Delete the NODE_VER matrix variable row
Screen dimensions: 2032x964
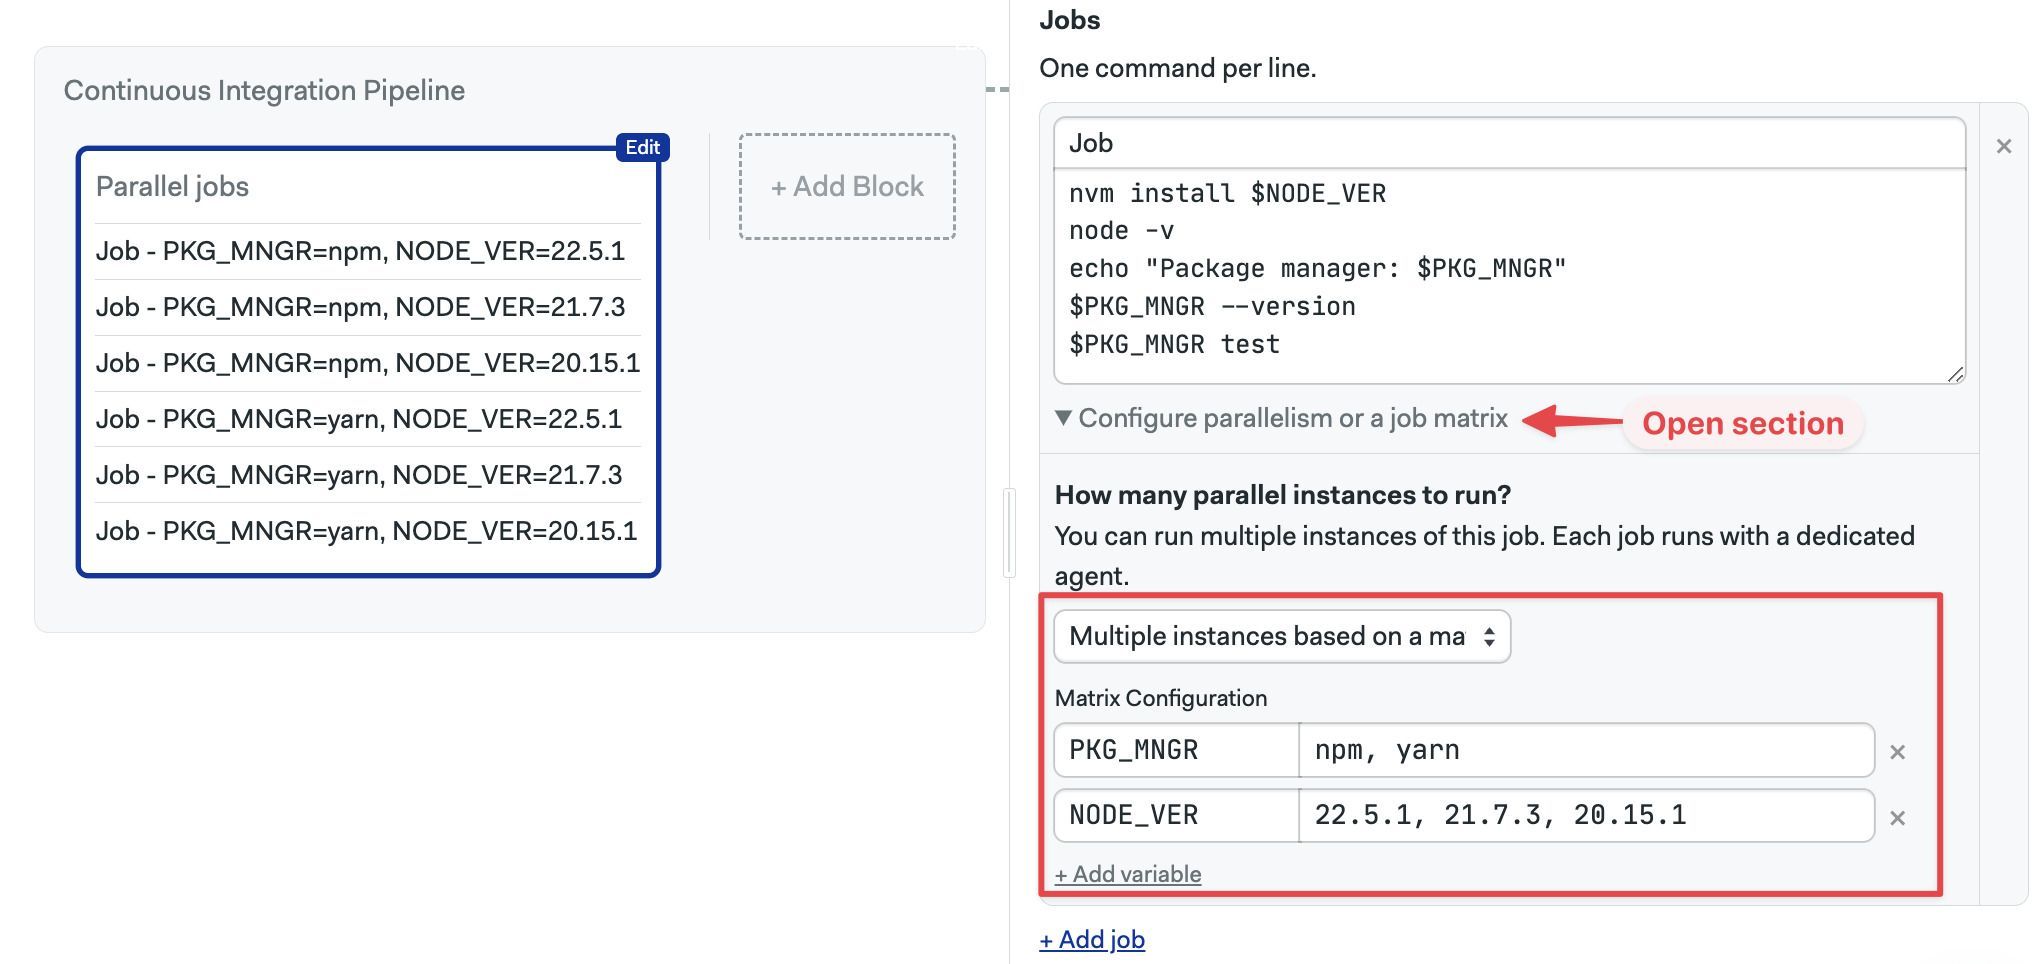coord(1897,818)
